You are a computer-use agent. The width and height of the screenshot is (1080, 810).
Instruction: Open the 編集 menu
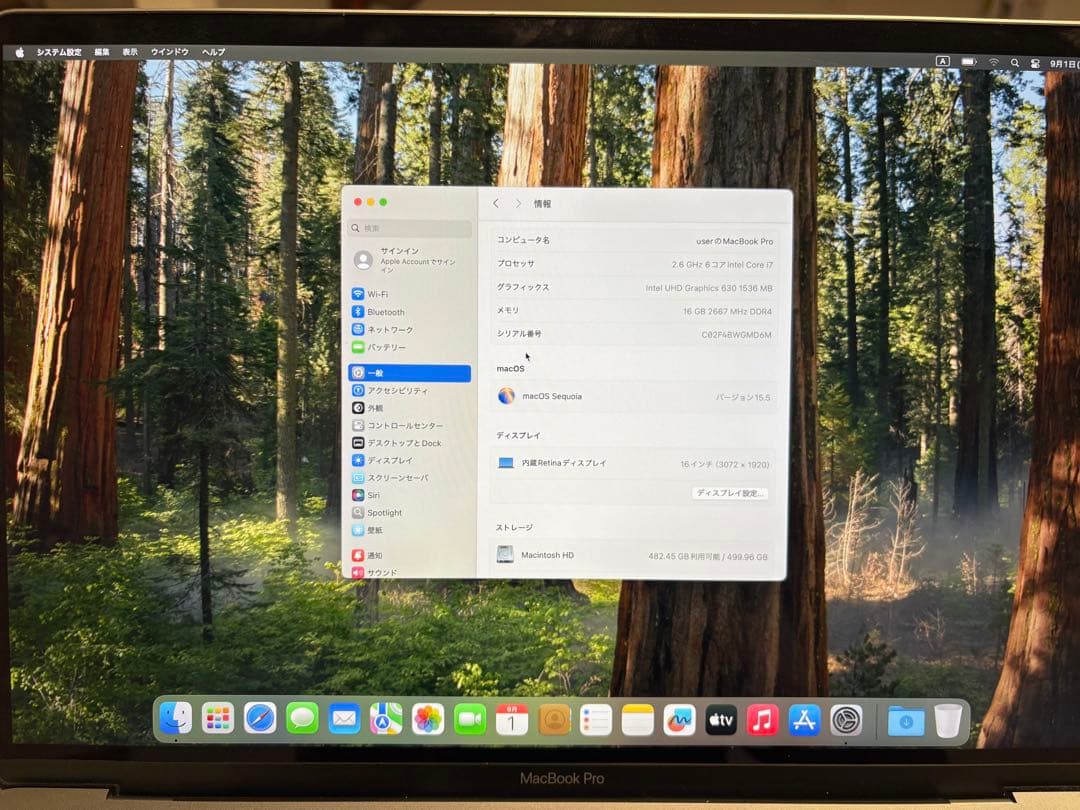click(x=102, y=52)
